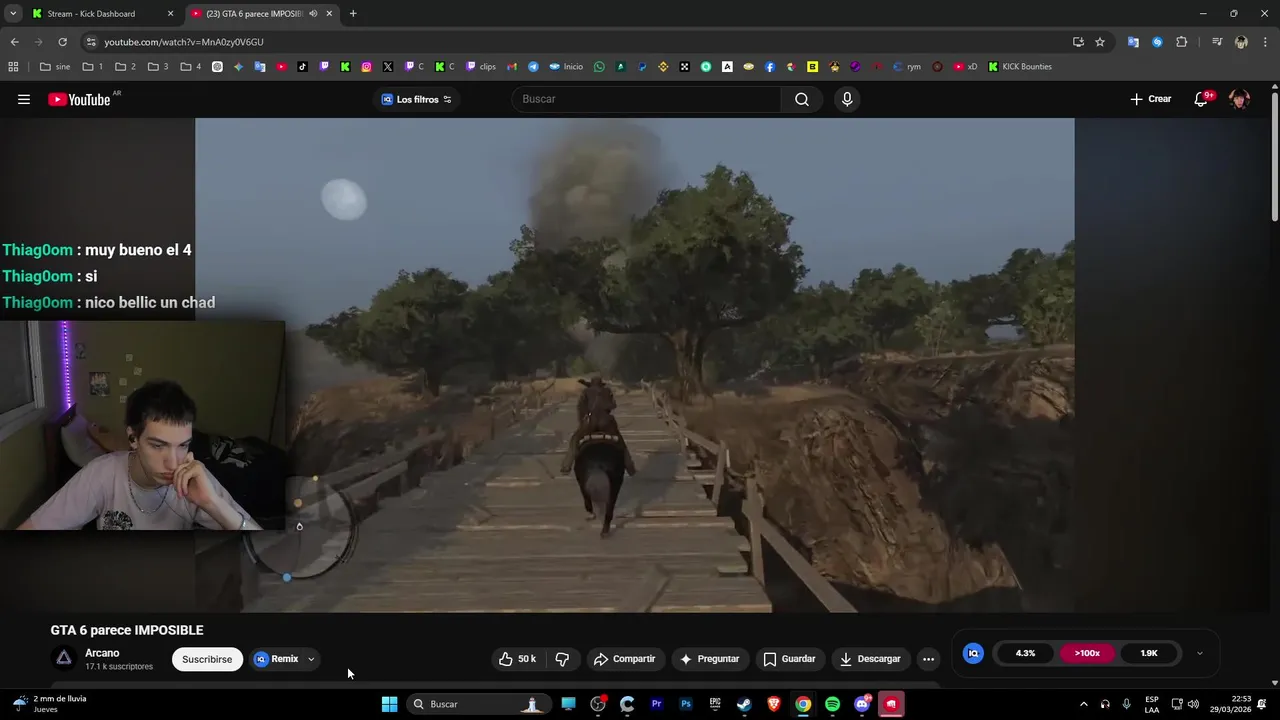The width and height of the screenshot is (1280, 720).
Task: Open the YouTube hamburger guide menu
Action: click(x=24, y=99)
